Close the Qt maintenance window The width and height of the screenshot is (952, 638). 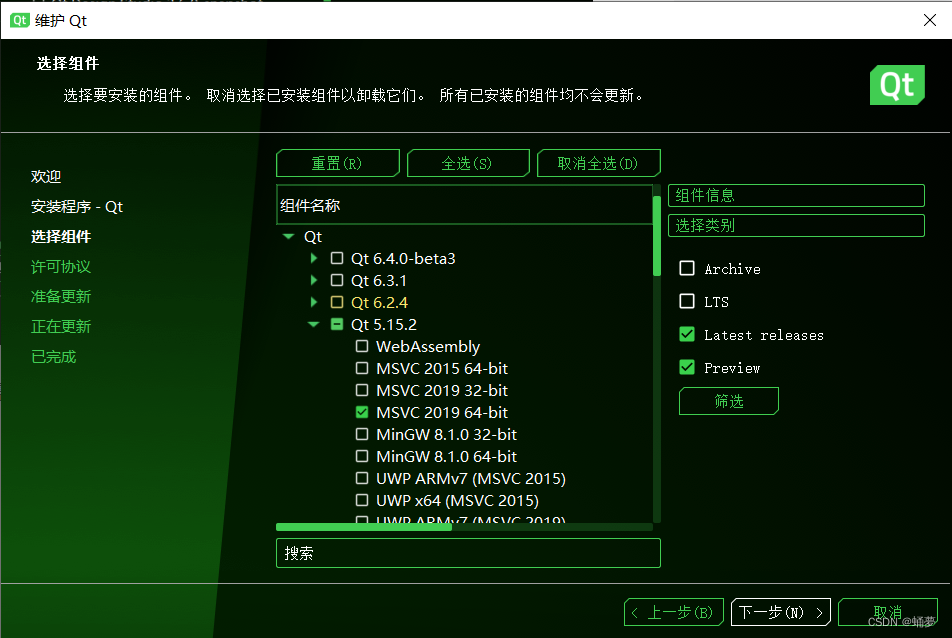(929, 20)
